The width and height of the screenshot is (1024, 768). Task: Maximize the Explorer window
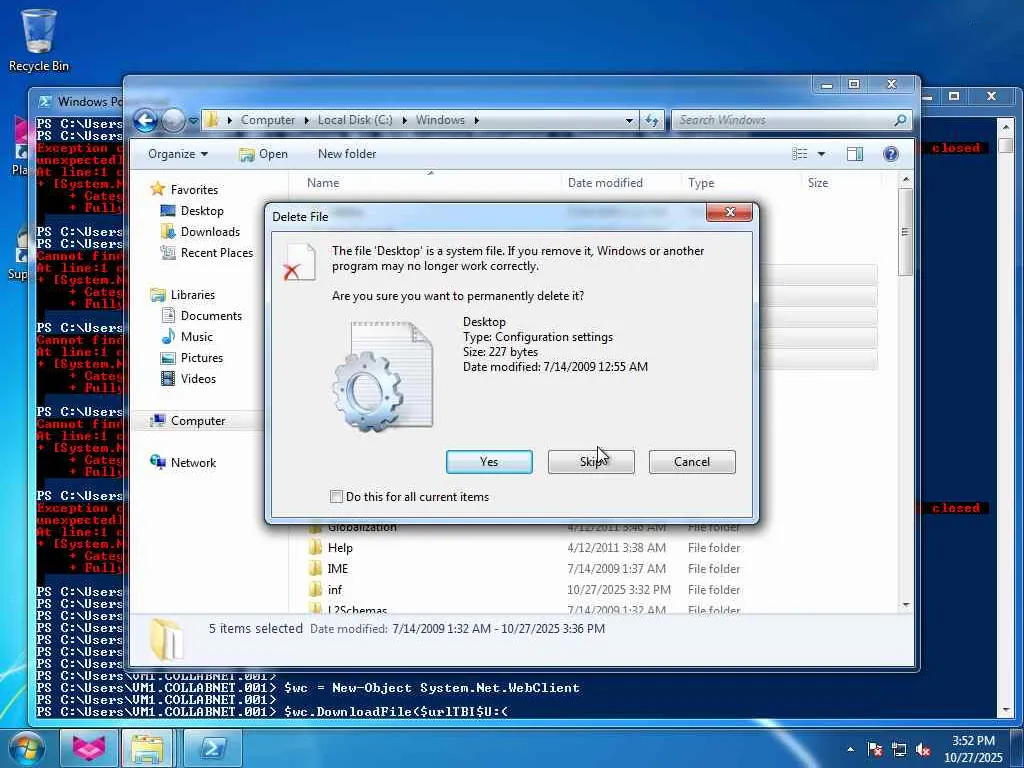coord(854,84)
